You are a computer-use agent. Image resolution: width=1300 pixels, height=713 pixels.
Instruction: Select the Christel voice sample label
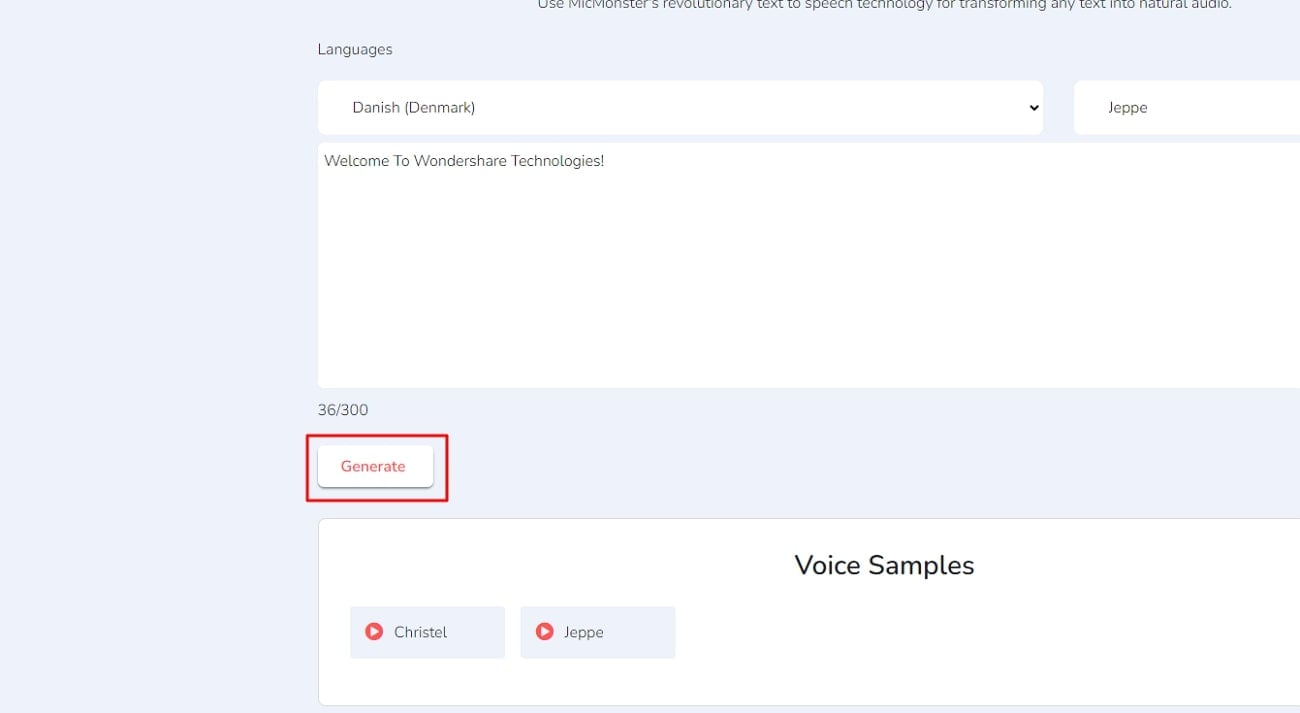(420, 632)
